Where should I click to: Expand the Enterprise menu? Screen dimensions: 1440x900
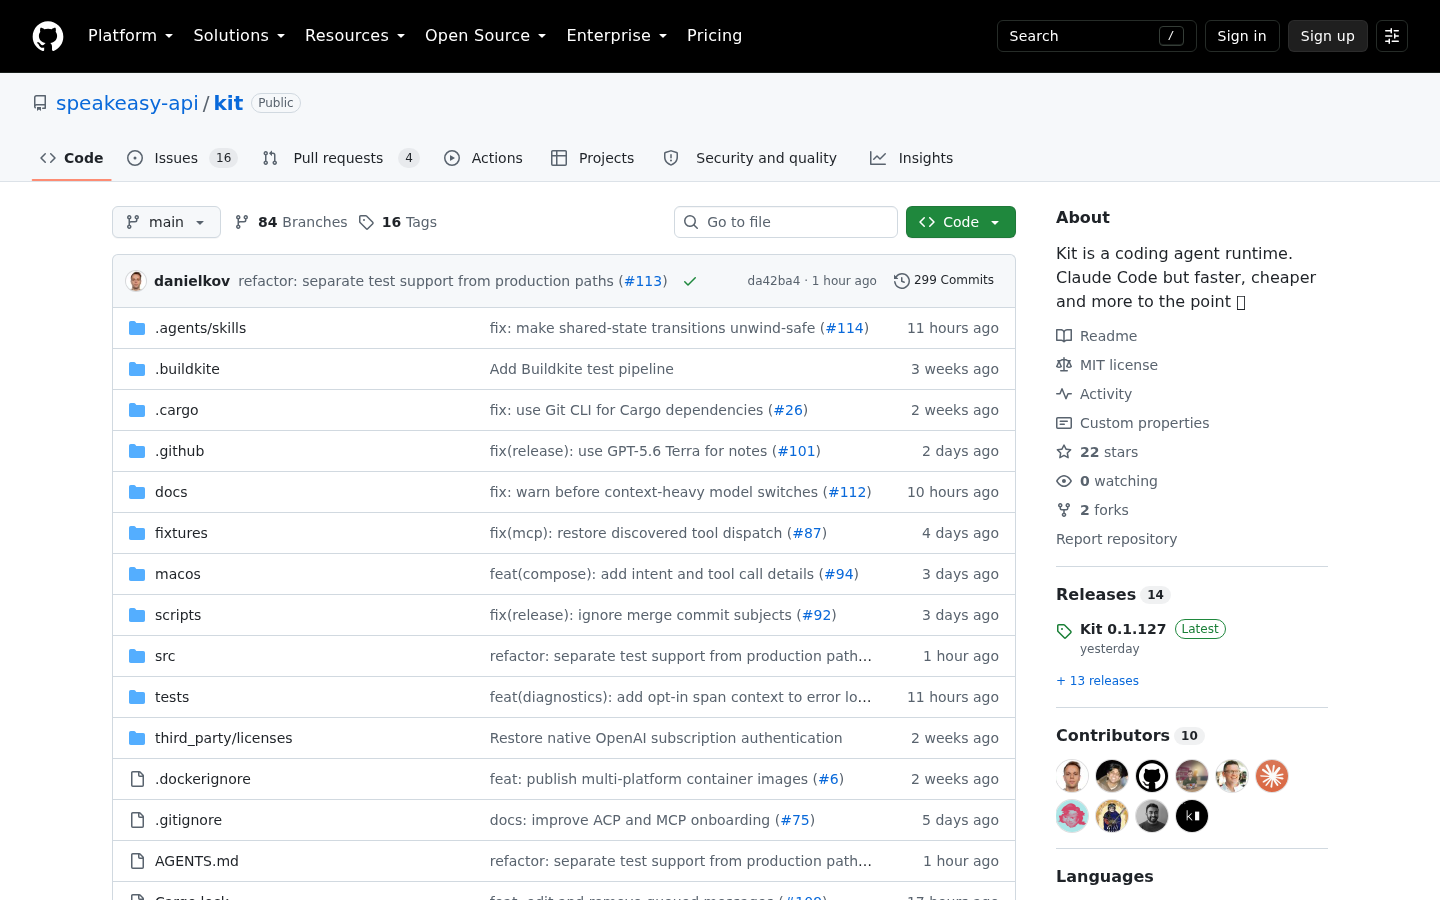[616, 36]
